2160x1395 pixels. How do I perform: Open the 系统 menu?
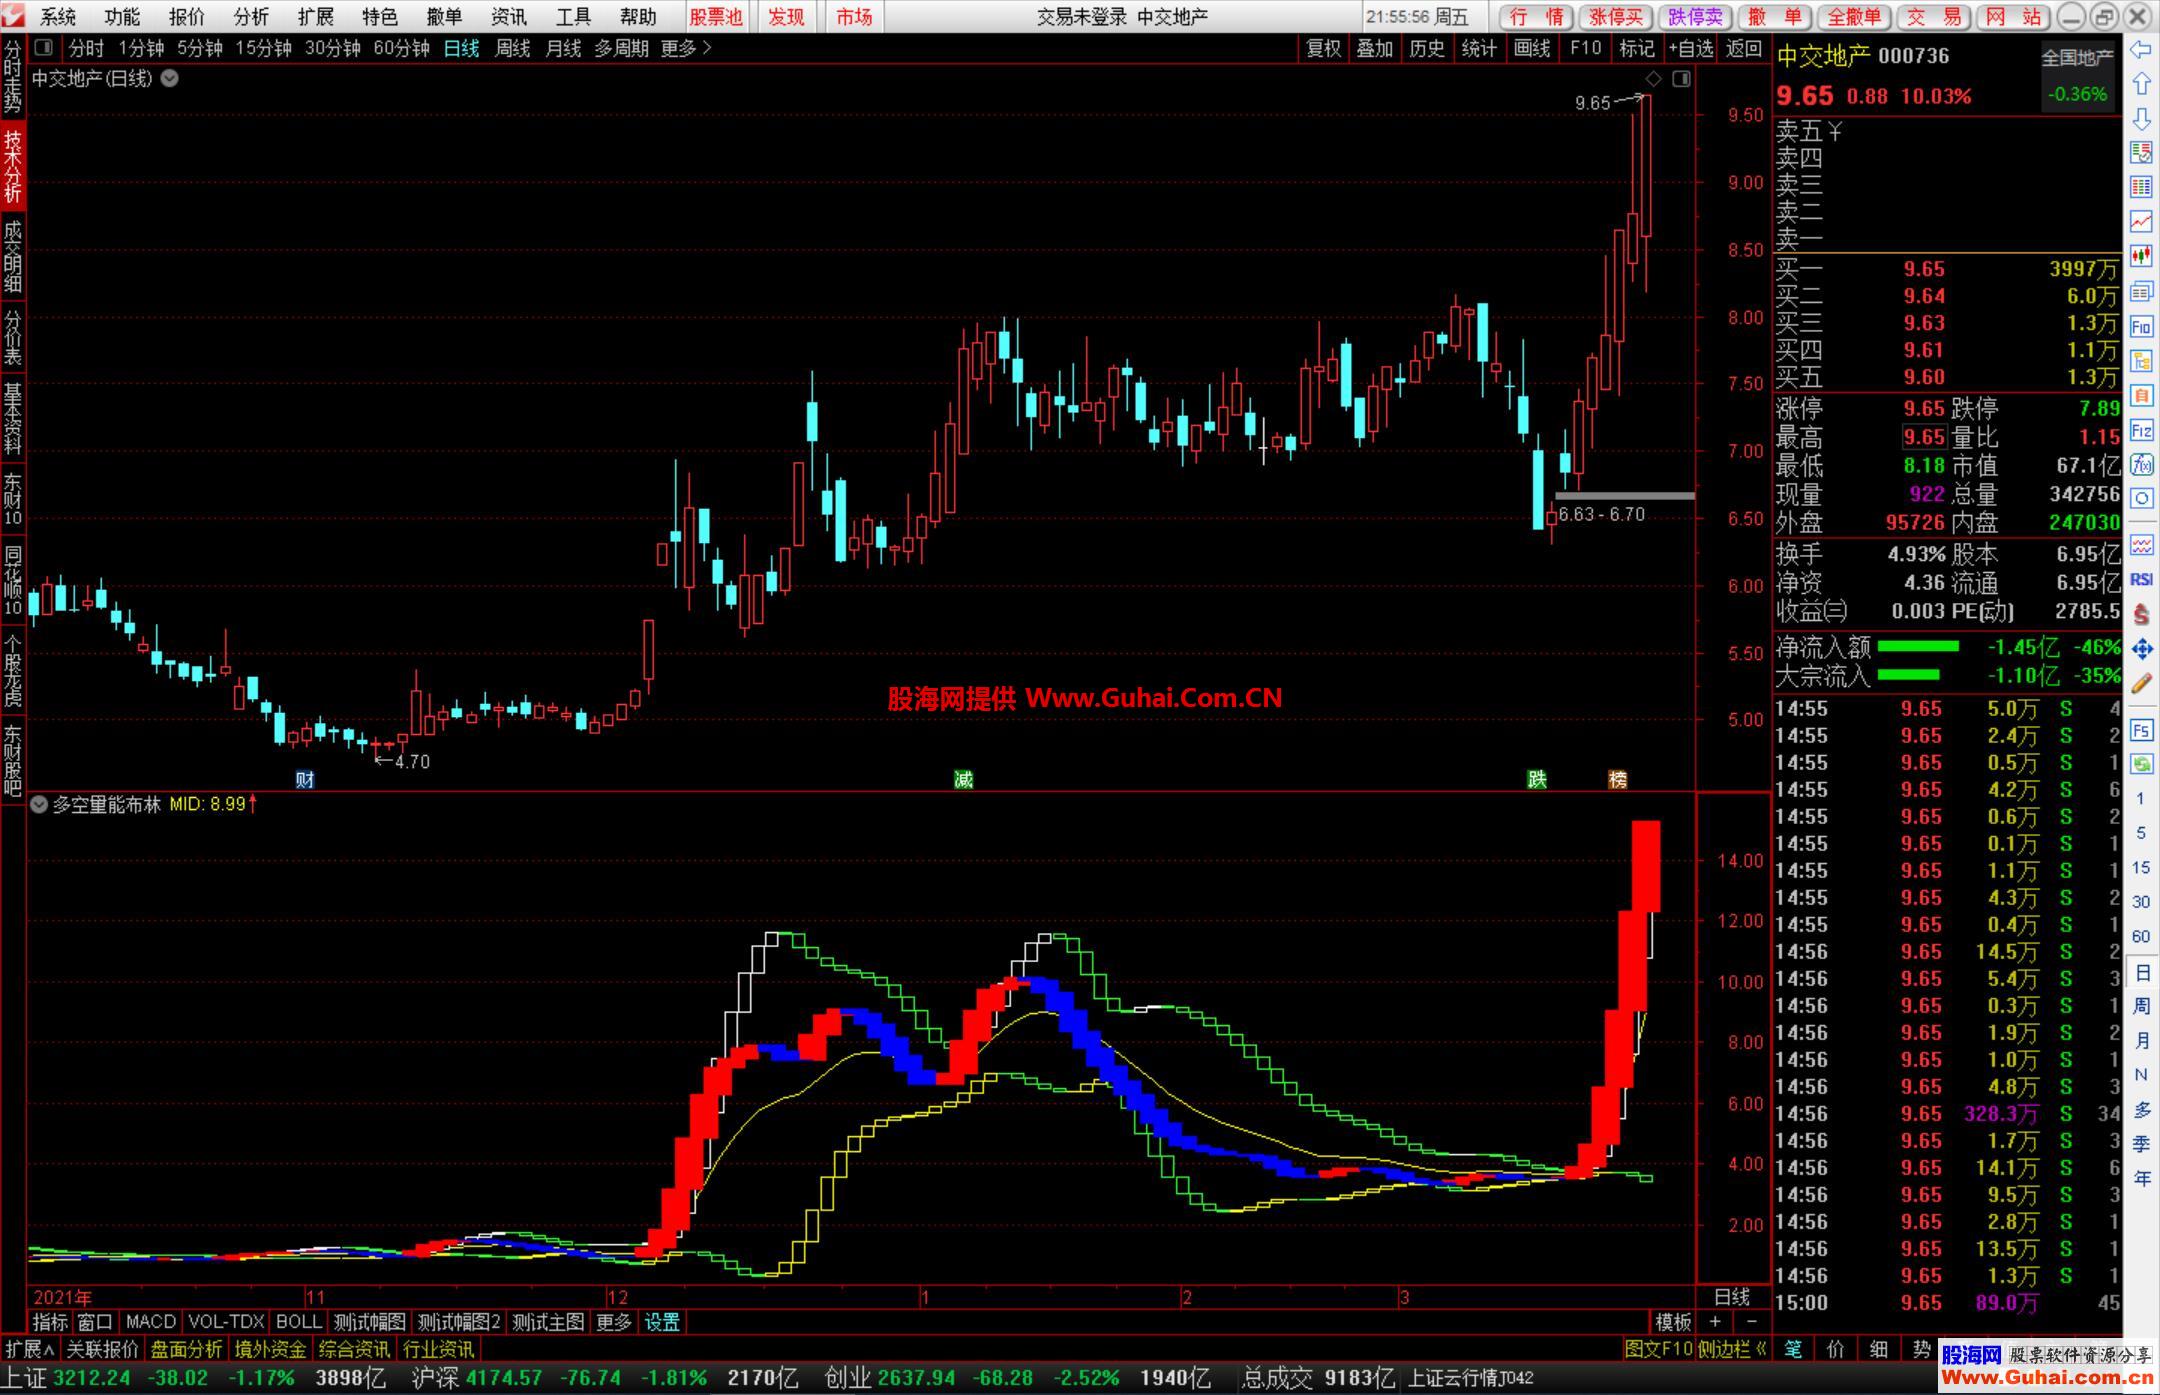pyautogui.click(x=58, y=17)
